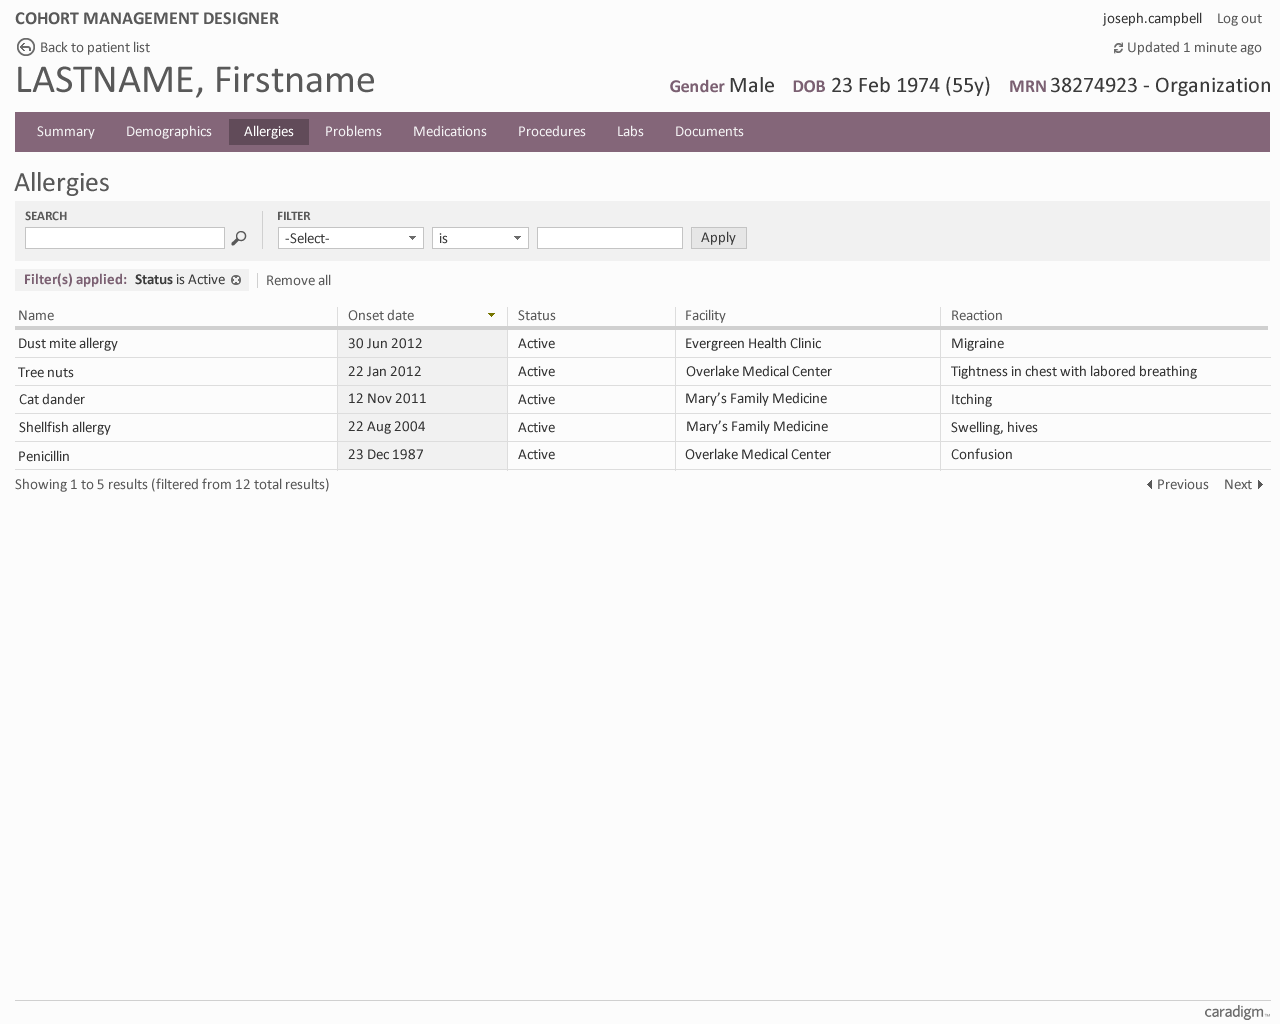
Task: Click the Log out link
Action: pos(1239,19)
